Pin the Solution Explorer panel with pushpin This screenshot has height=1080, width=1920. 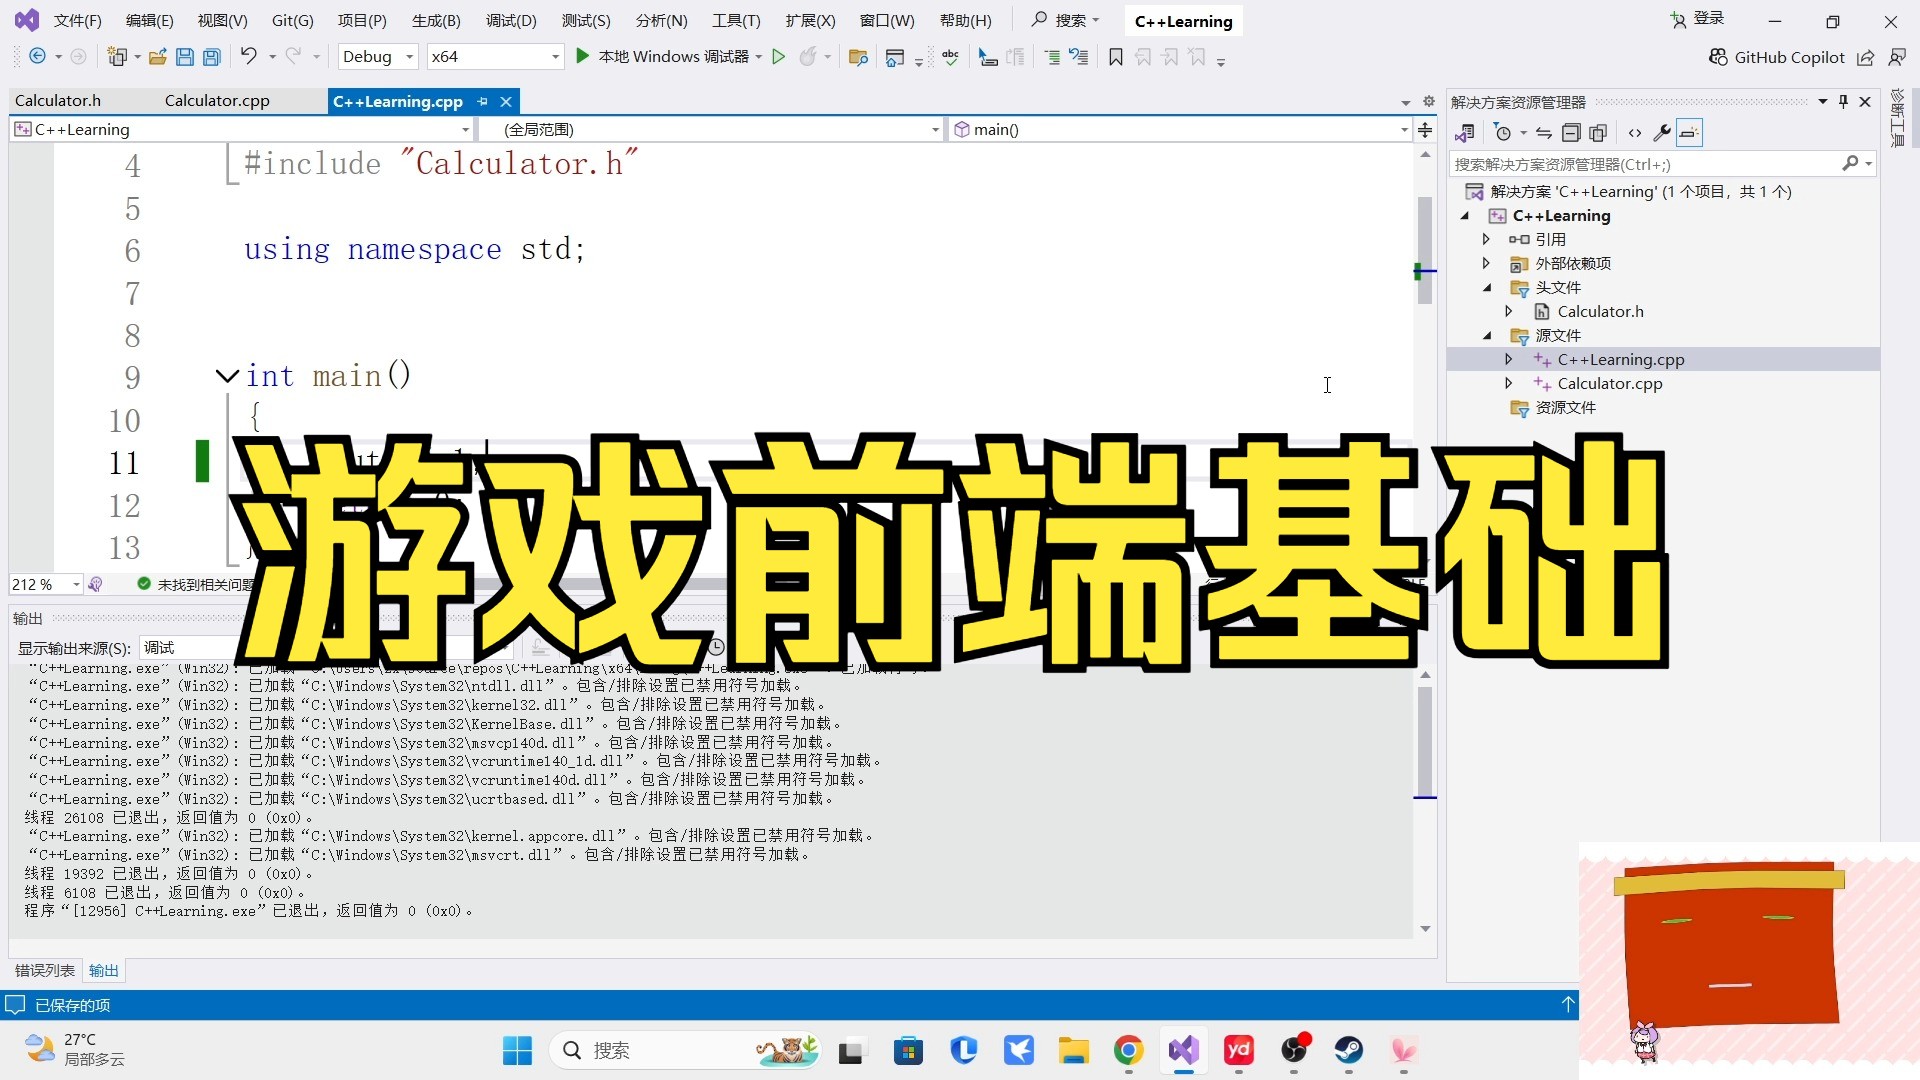[1843, 102]
